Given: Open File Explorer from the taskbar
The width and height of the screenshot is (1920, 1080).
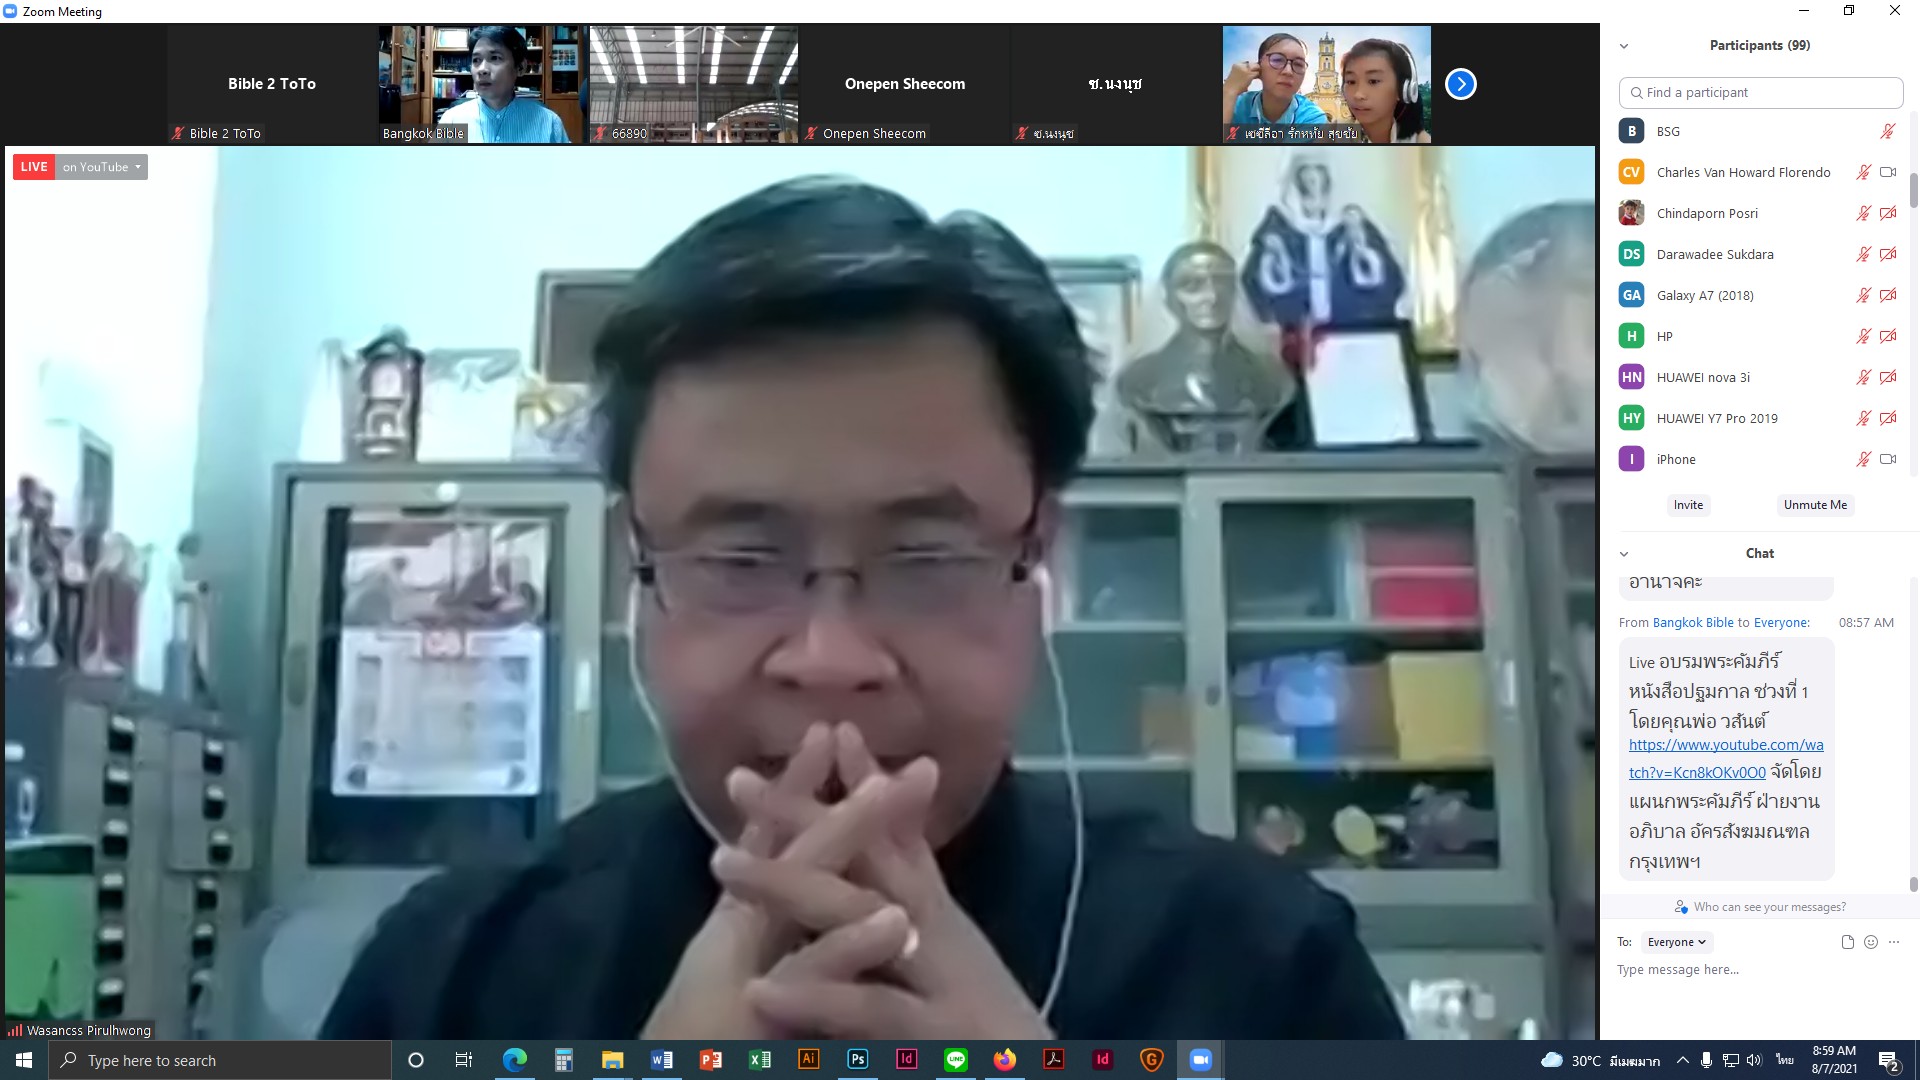Looking at the screenshot, I should point(612,1060).
